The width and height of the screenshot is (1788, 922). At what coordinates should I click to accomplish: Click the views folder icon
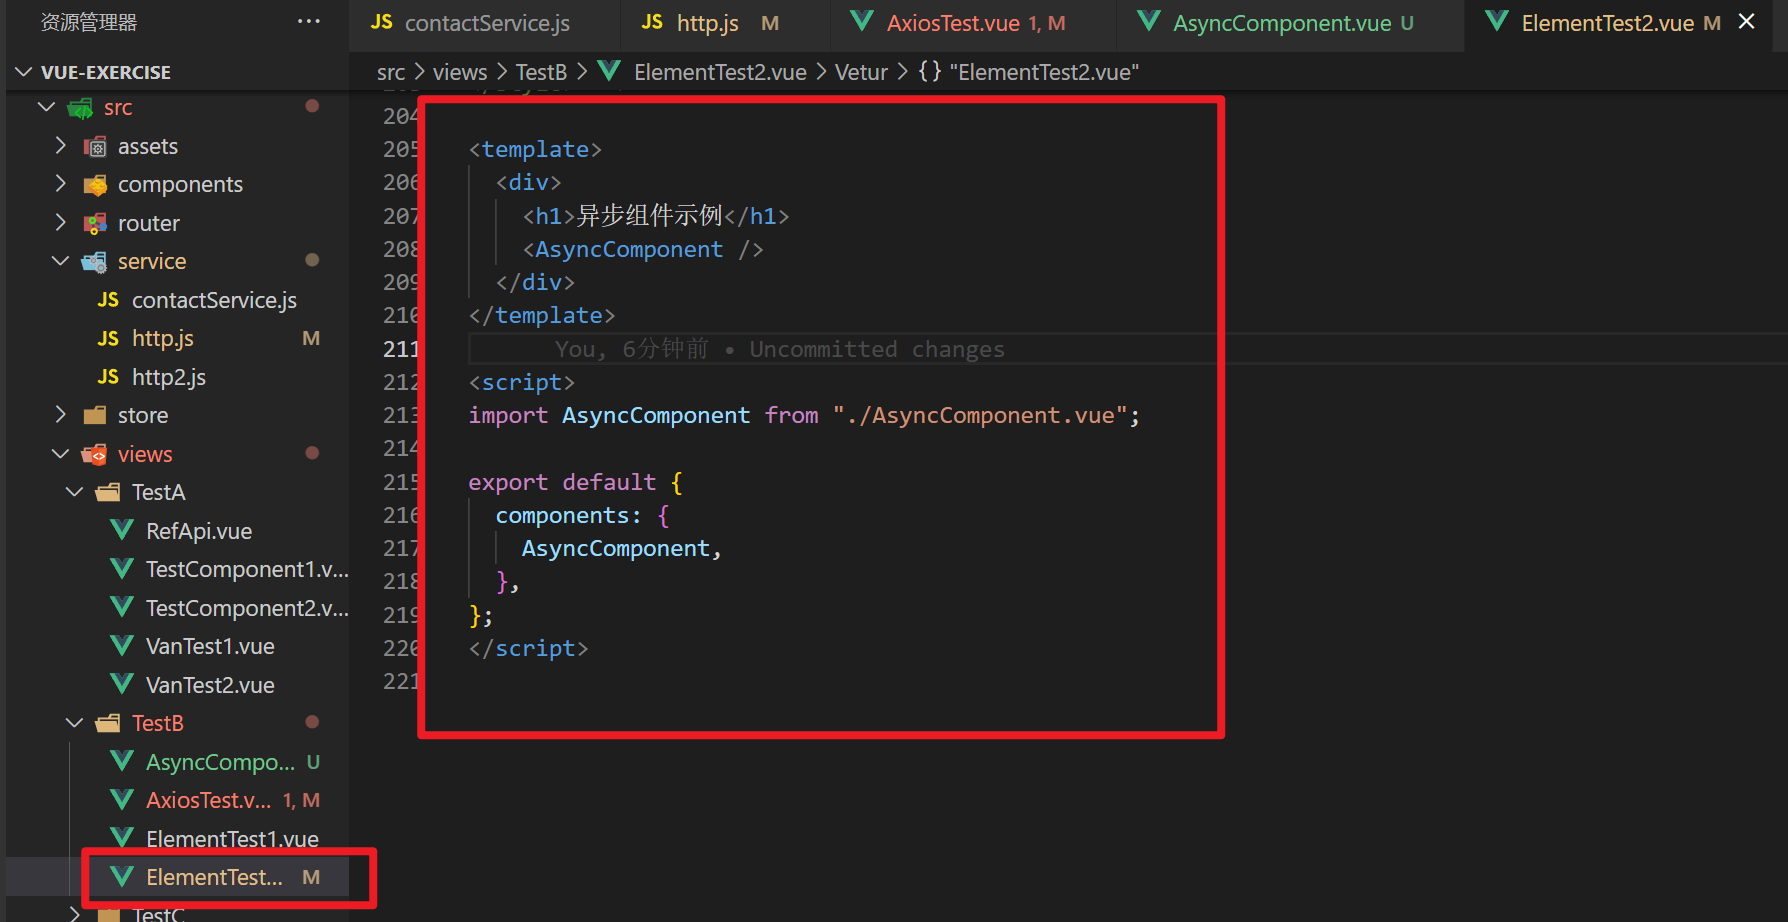click(95, 455)
